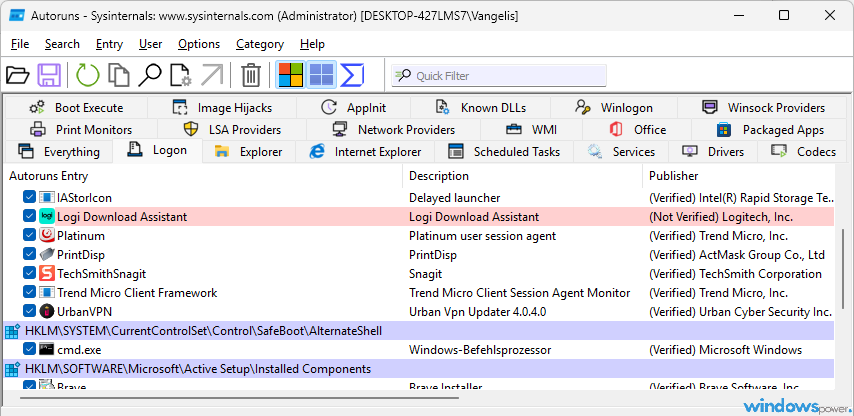Click the blue sigma VirusTotal icon

point(352,75)
